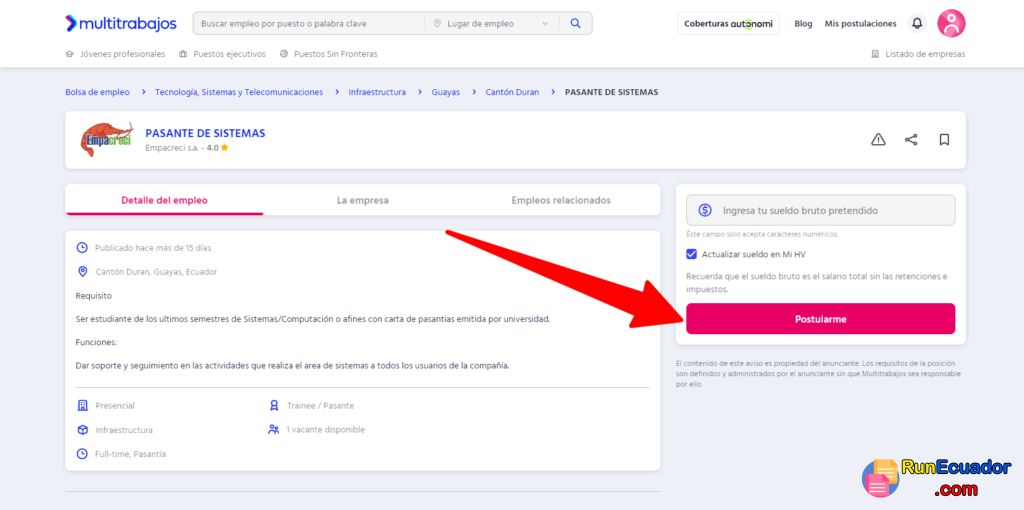Screen dimensions: 1024x510
Task: Click the people icon beside 1 vacante
Action: coord(274,430)
